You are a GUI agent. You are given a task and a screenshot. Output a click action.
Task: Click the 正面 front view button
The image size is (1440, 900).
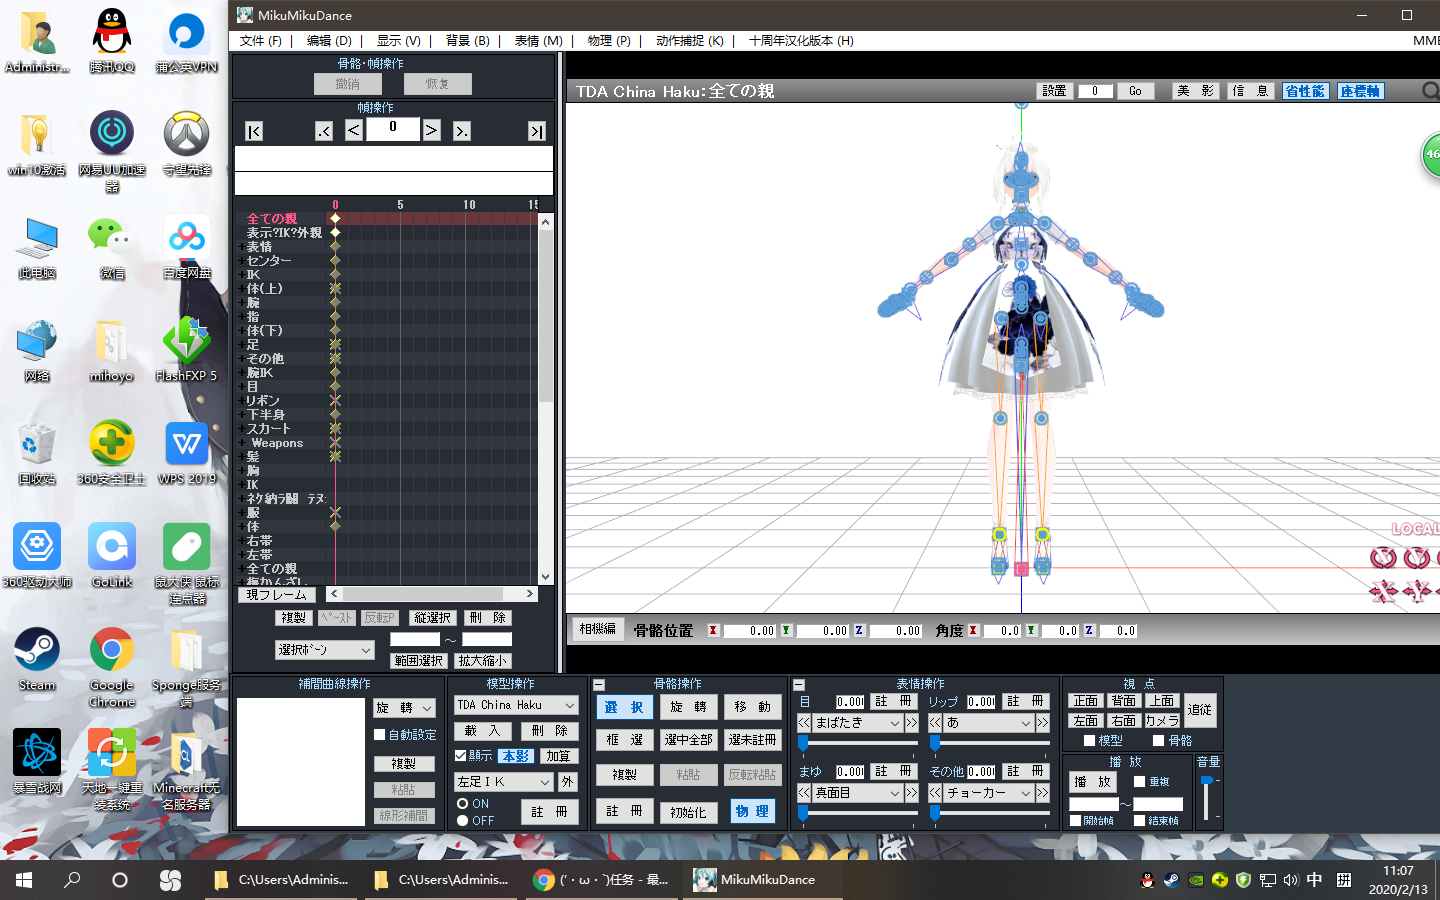(x=1086, y=701)
